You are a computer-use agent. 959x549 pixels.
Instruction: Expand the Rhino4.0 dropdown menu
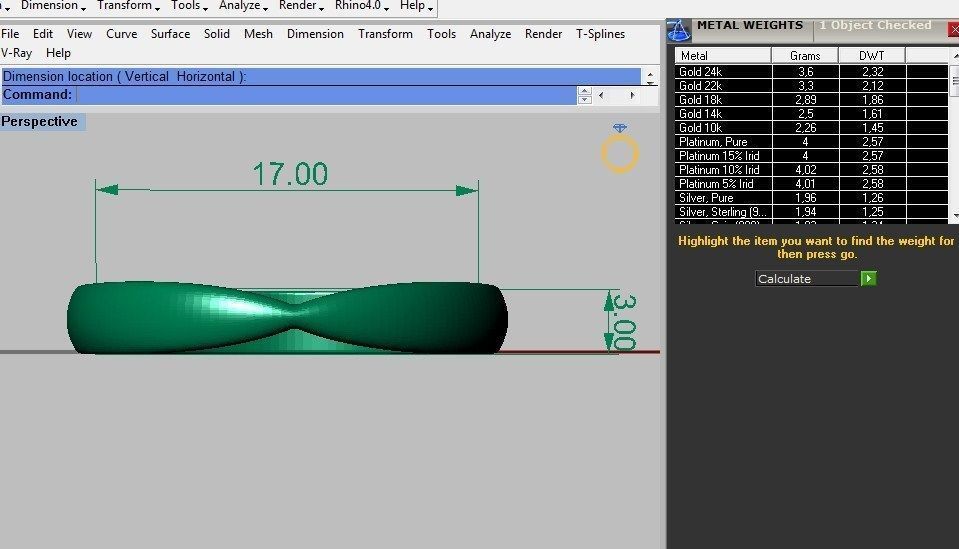[x=361, y=6]
